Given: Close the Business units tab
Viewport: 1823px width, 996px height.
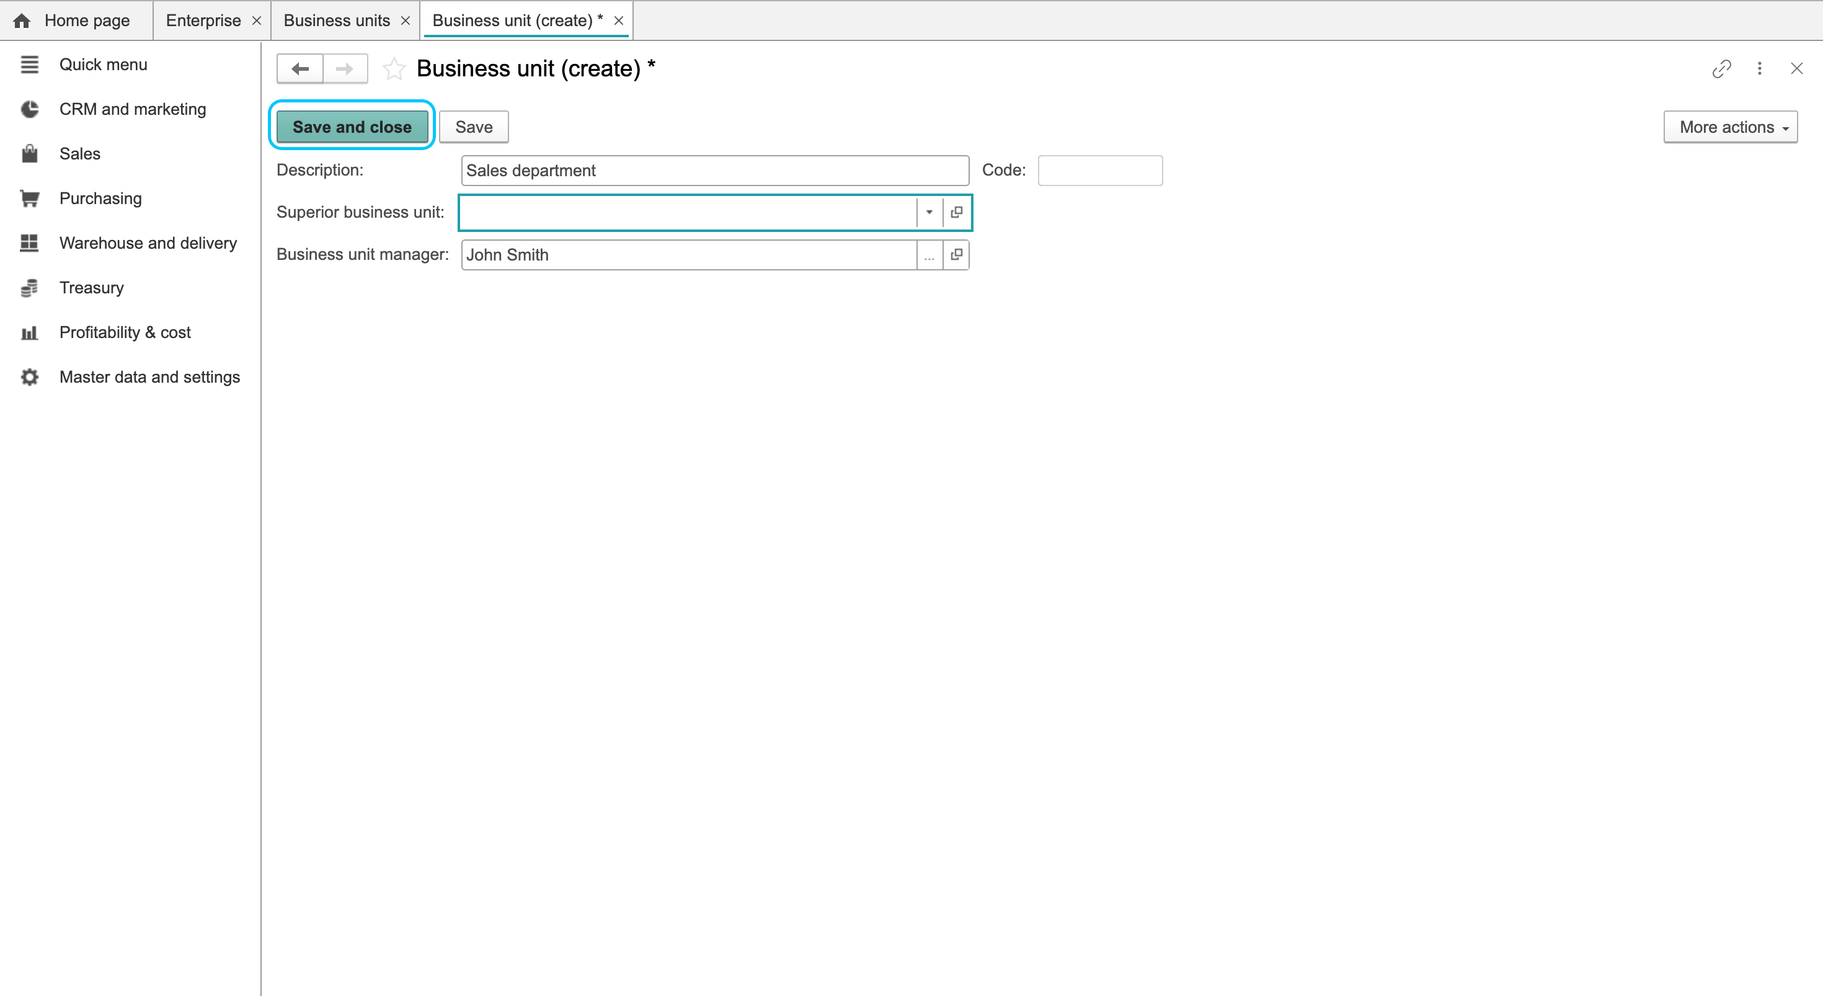Looking at the screenshot, I should [405, 21].
